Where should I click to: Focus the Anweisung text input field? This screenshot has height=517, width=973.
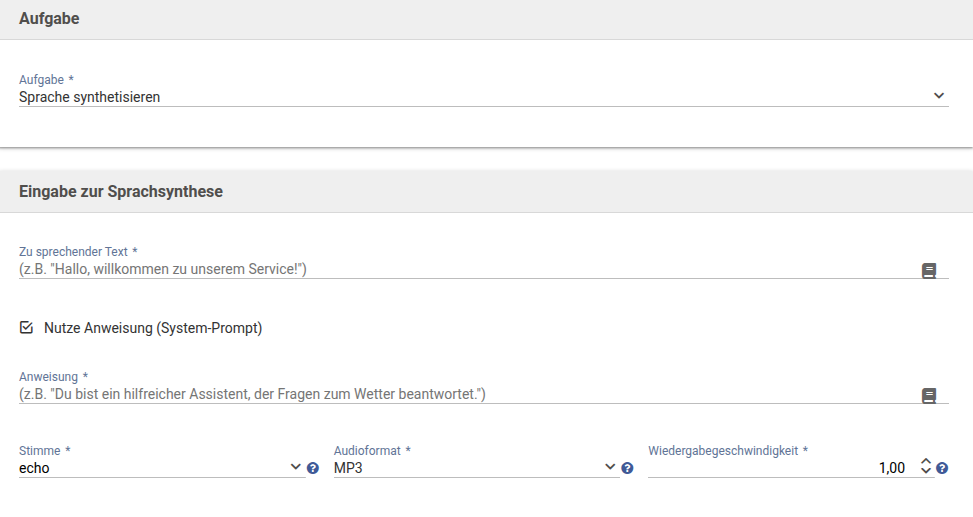coord(460,395)
